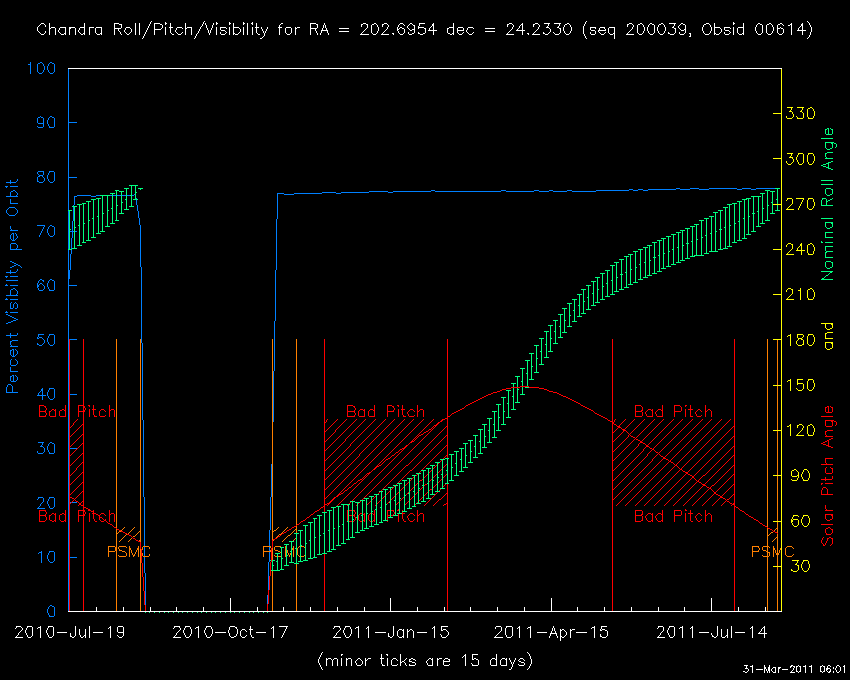
Task: Click the peak of the red pitch curve
Action: (x=530, y=386)
